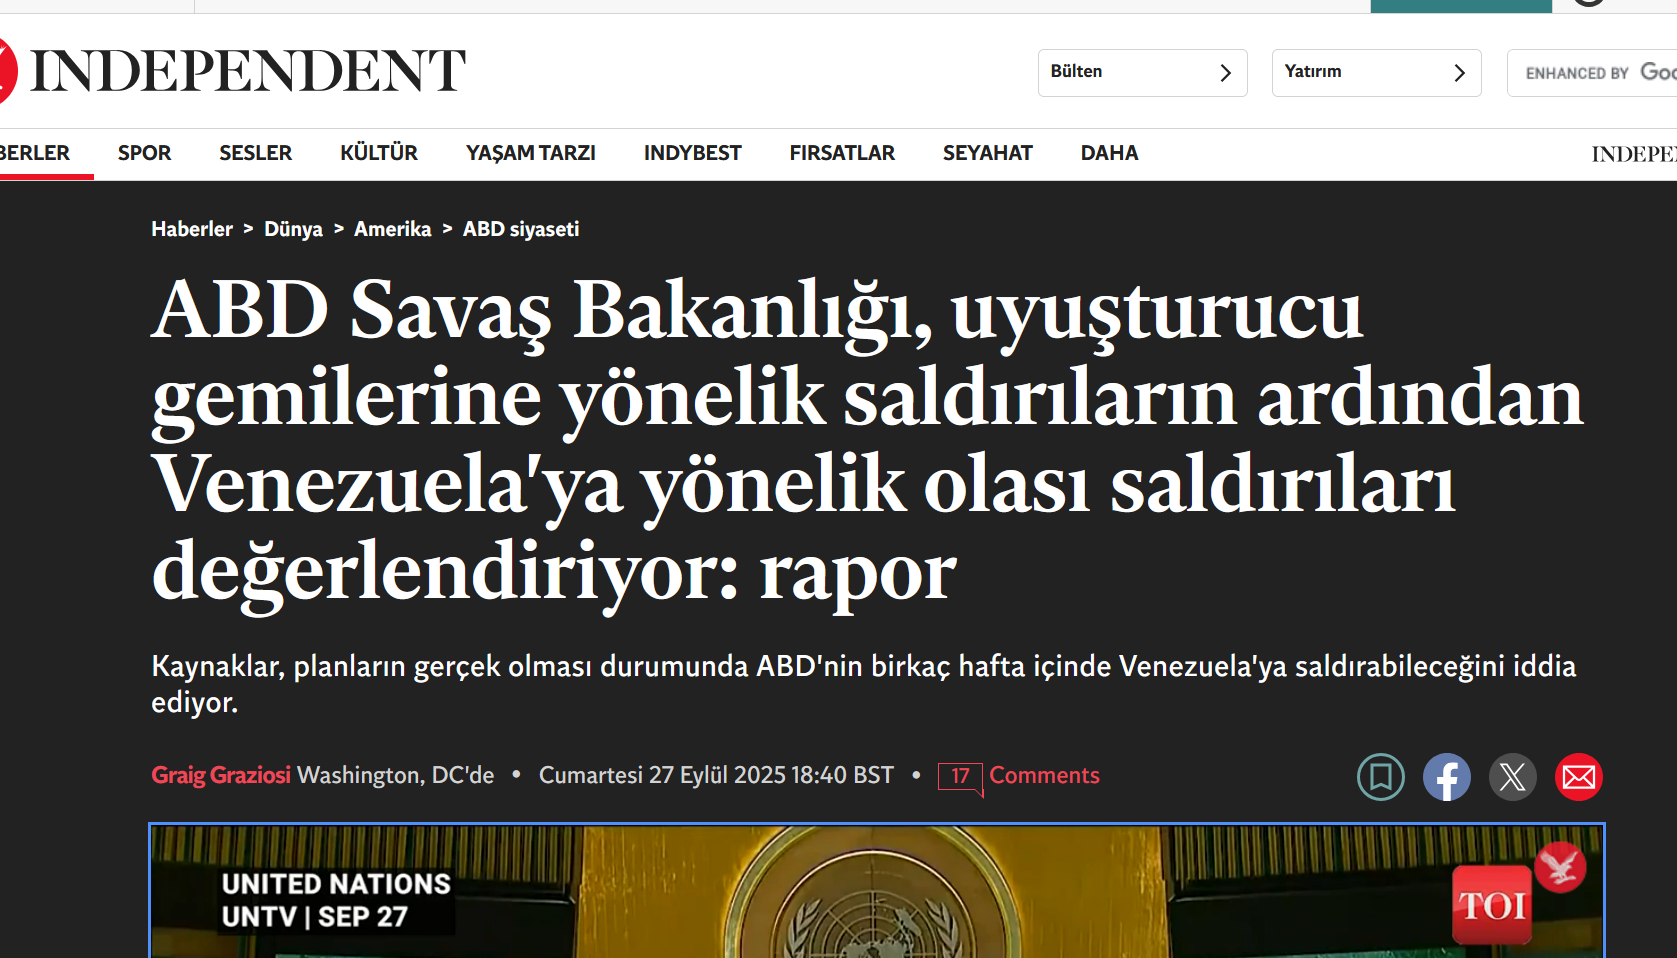1677x958 pixels.
Task: Click author link Graig Graziosi
Action: (x=221, y=775)
